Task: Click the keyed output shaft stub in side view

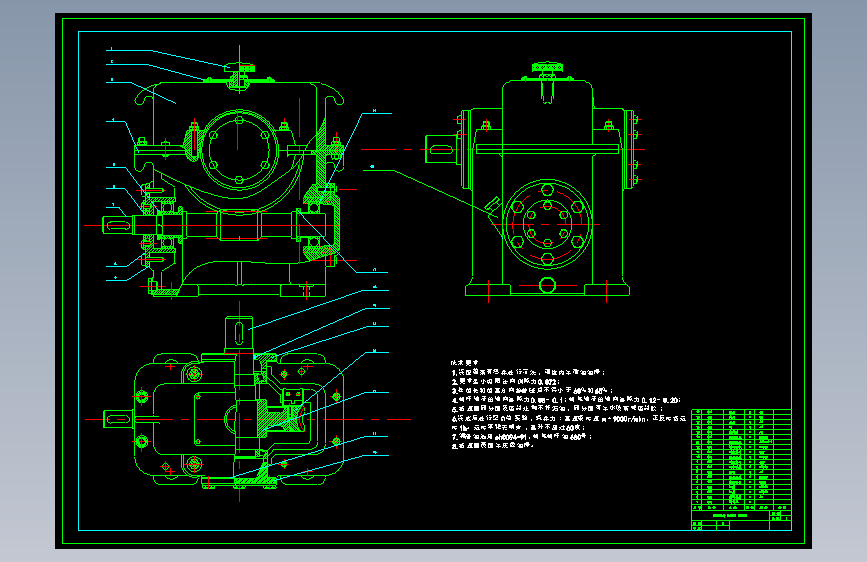Action: (441, 149)
